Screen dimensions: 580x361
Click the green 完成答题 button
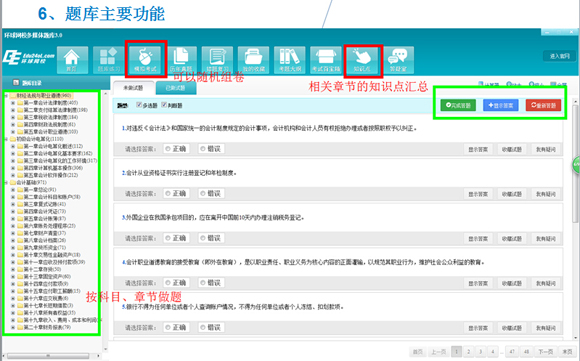coord(458,105)
